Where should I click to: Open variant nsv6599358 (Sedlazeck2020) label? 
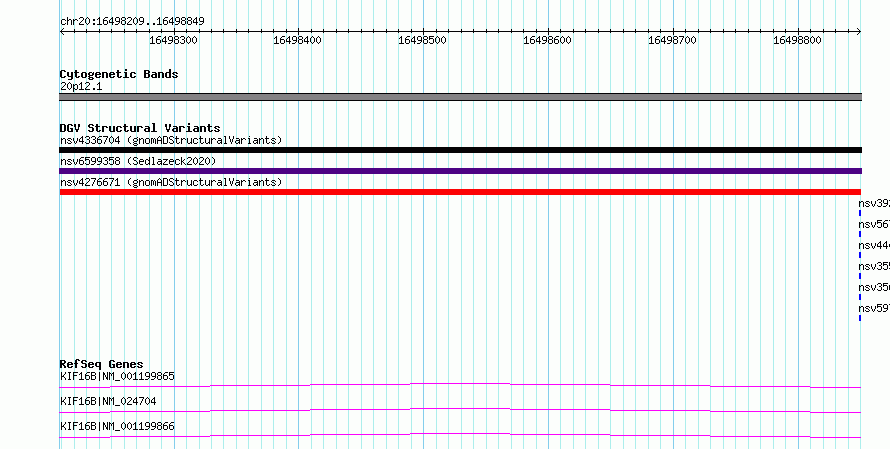138,161
